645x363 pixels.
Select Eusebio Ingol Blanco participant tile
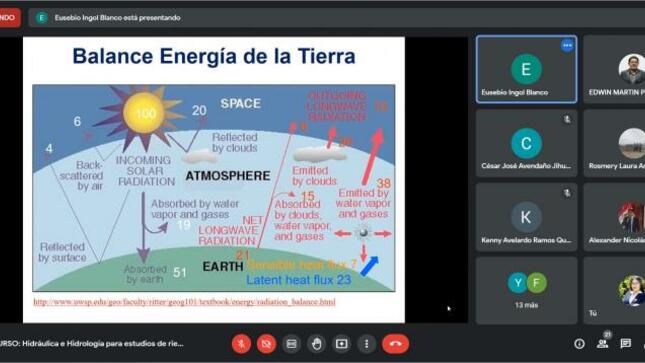pos(527,69)
